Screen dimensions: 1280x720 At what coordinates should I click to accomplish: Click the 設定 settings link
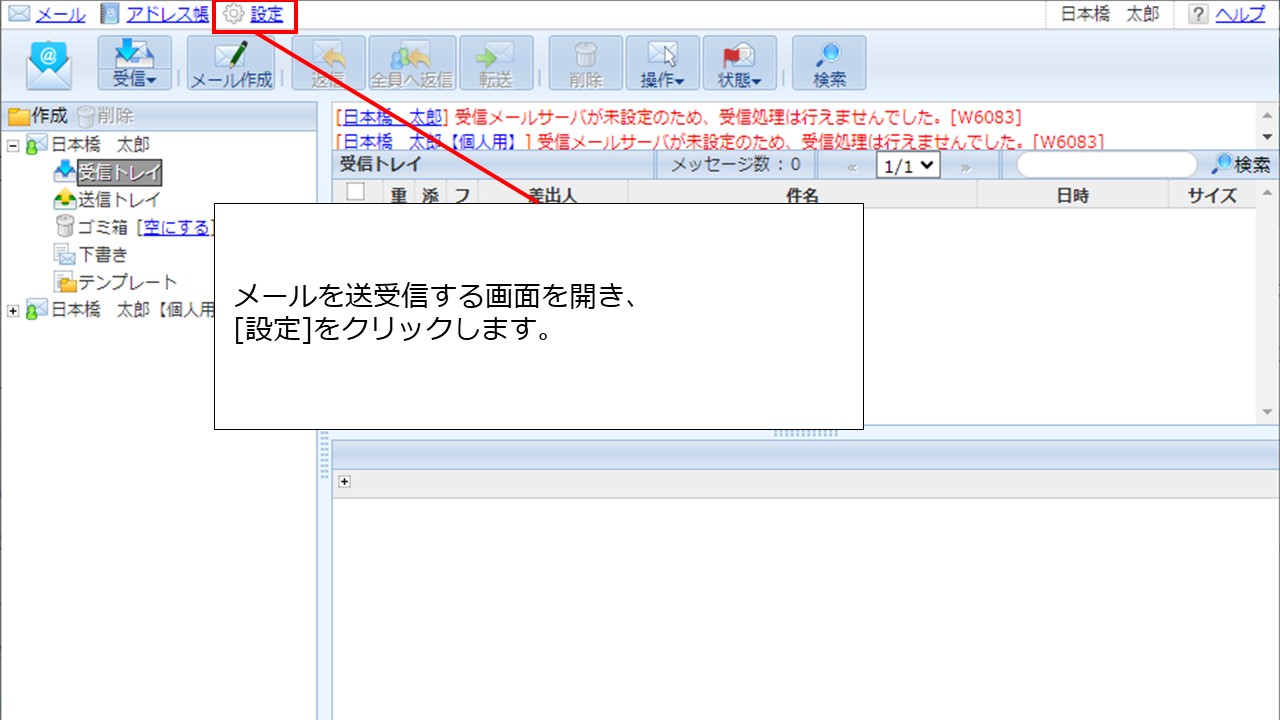(267, 15)
